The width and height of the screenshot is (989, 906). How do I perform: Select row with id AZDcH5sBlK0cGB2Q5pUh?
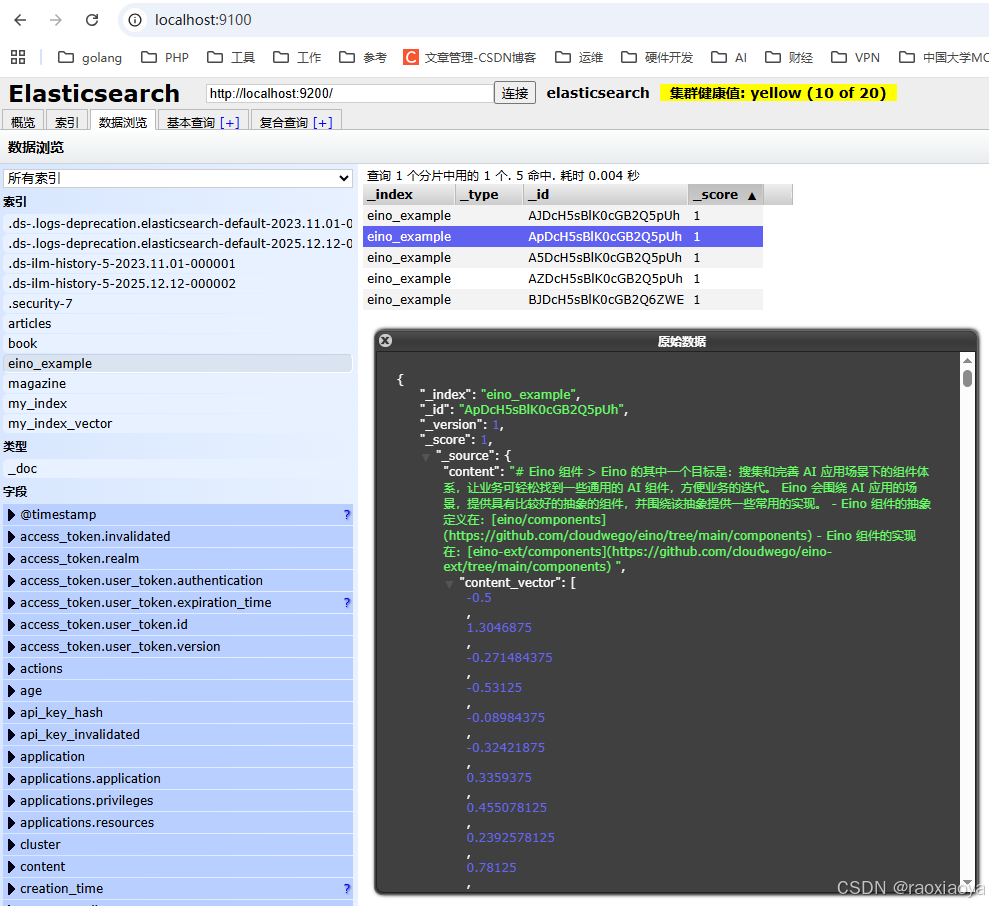[x=563, y=279]
